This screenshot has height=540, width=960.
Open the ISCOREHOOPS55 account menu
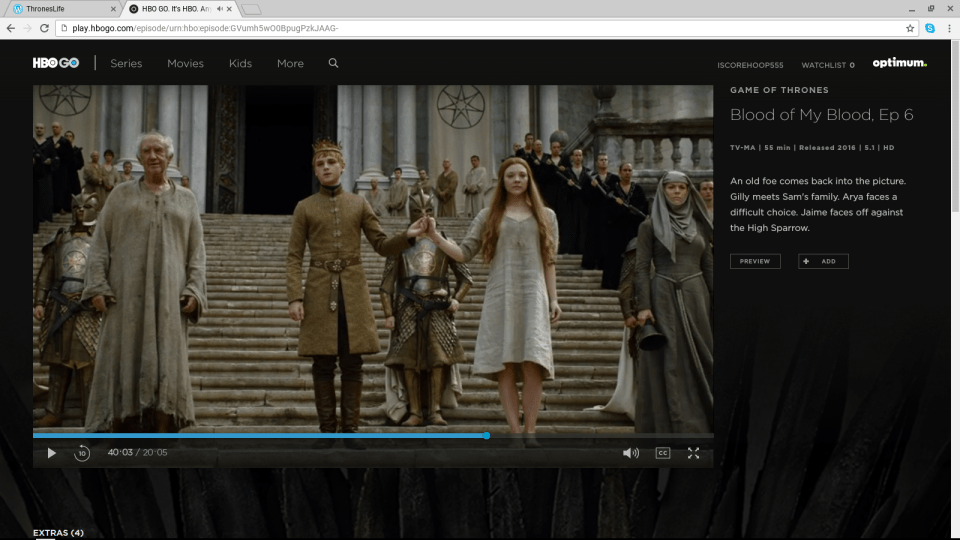point(750,65)
